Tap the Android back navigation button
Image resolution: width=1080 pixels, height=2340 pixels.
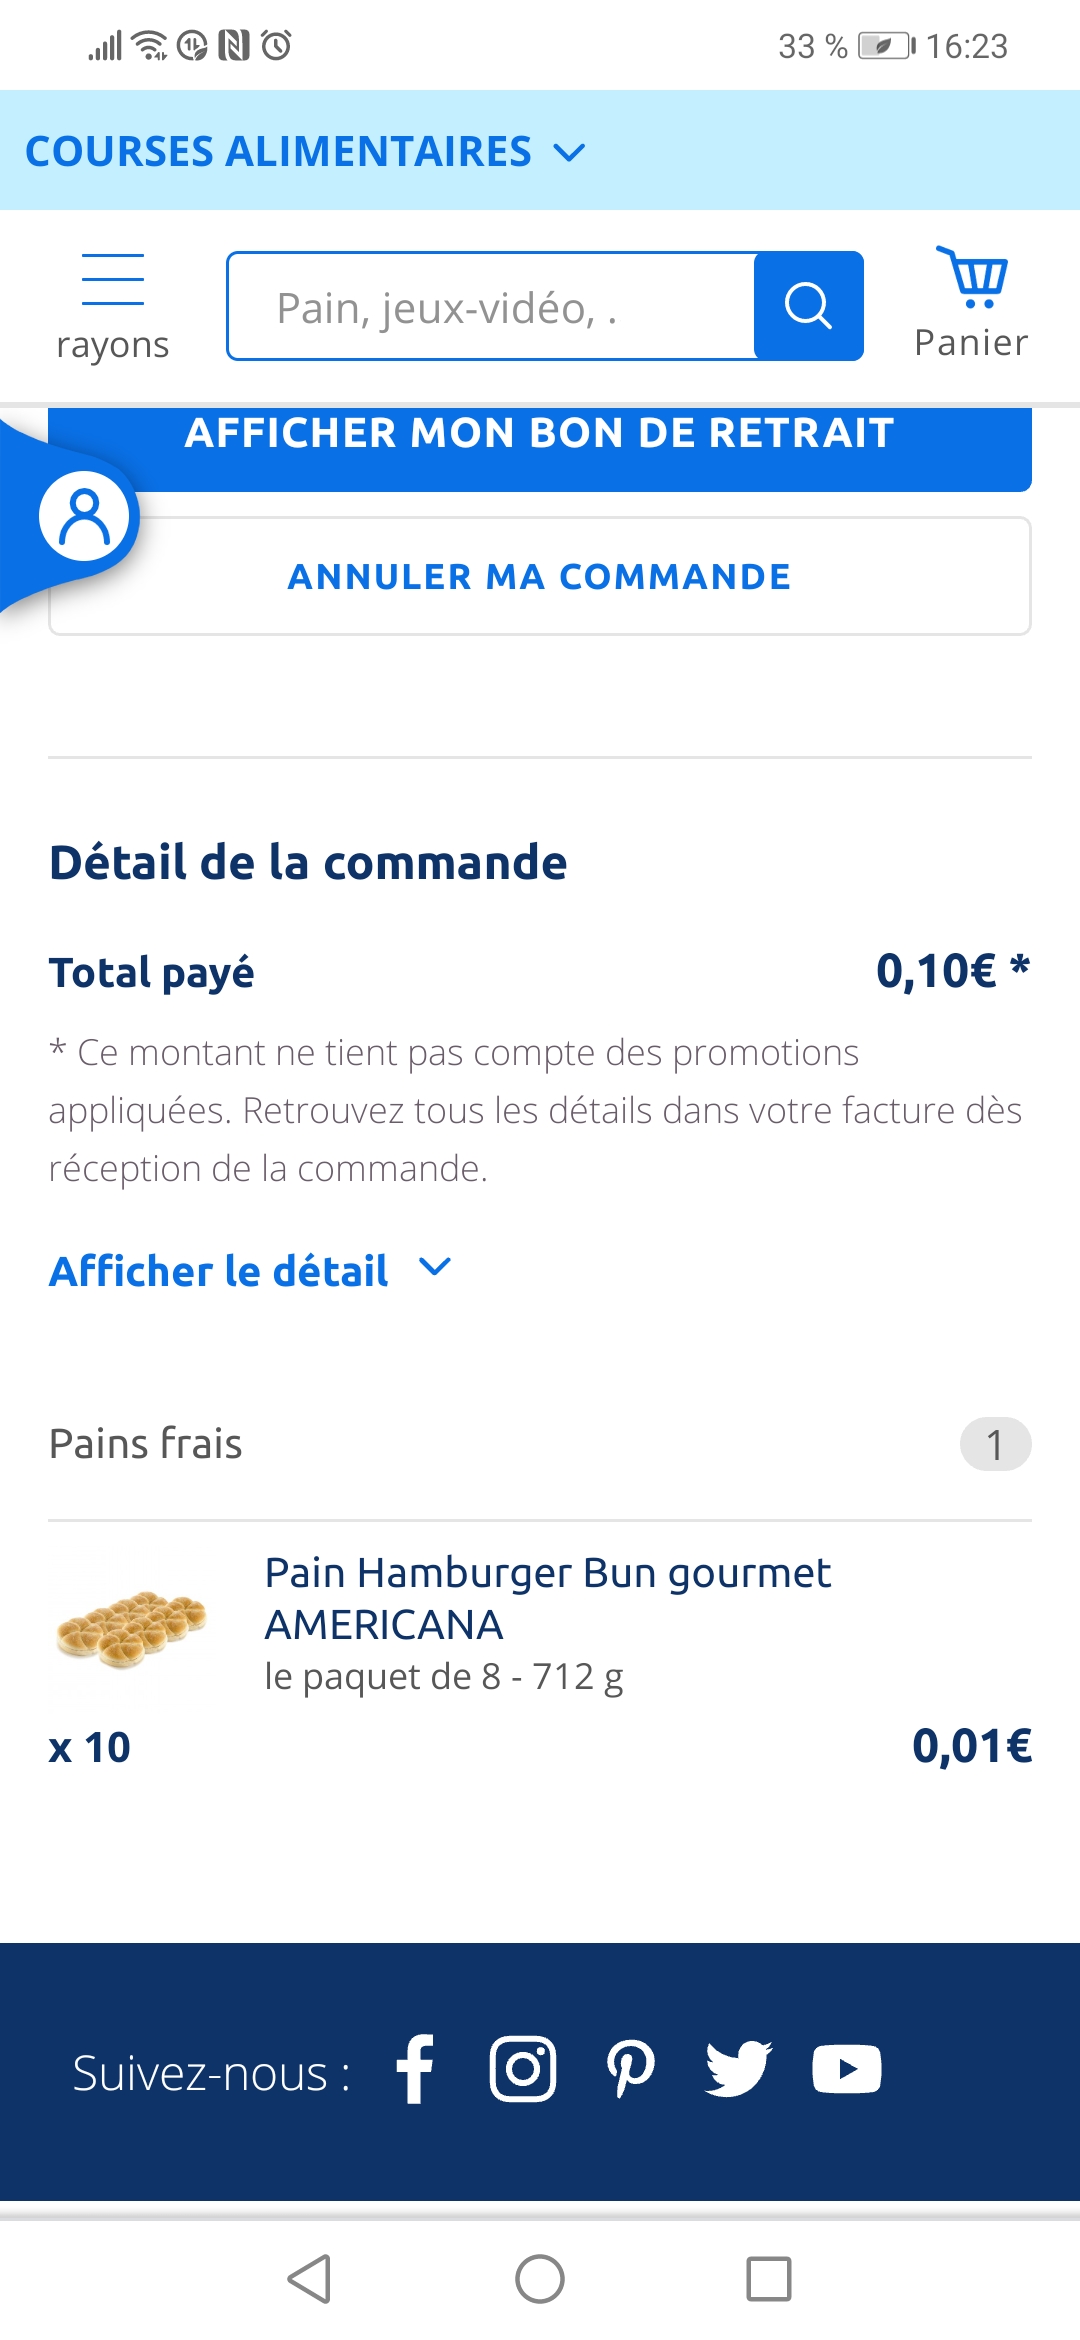pos(309,2279)
